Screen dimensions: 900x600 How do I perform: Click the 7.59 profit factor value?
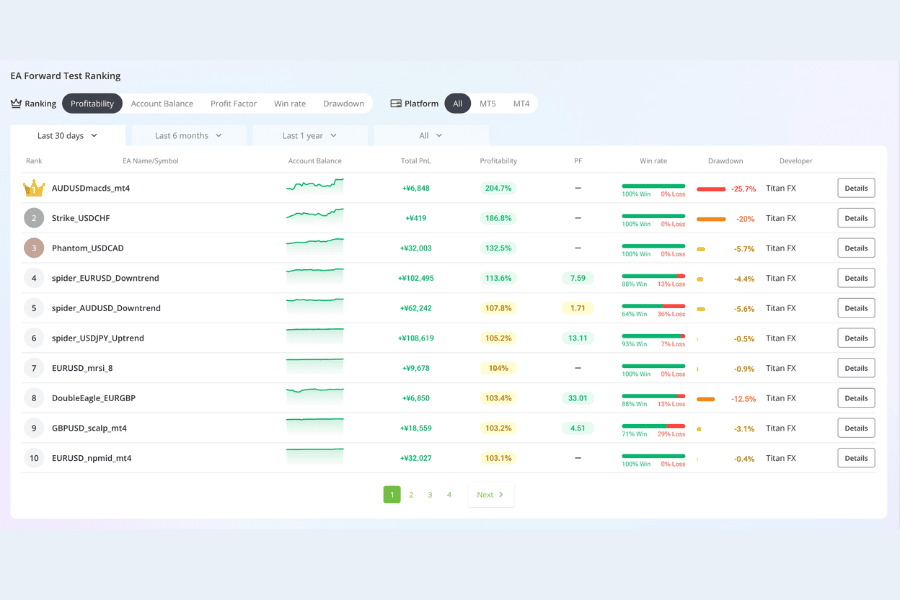point(577,278)
